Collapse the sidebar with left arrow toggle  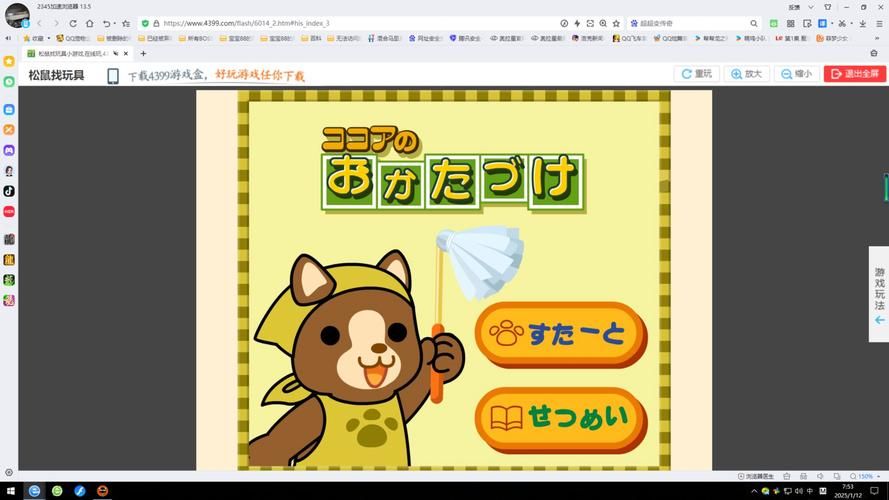[x=8, y=38]
